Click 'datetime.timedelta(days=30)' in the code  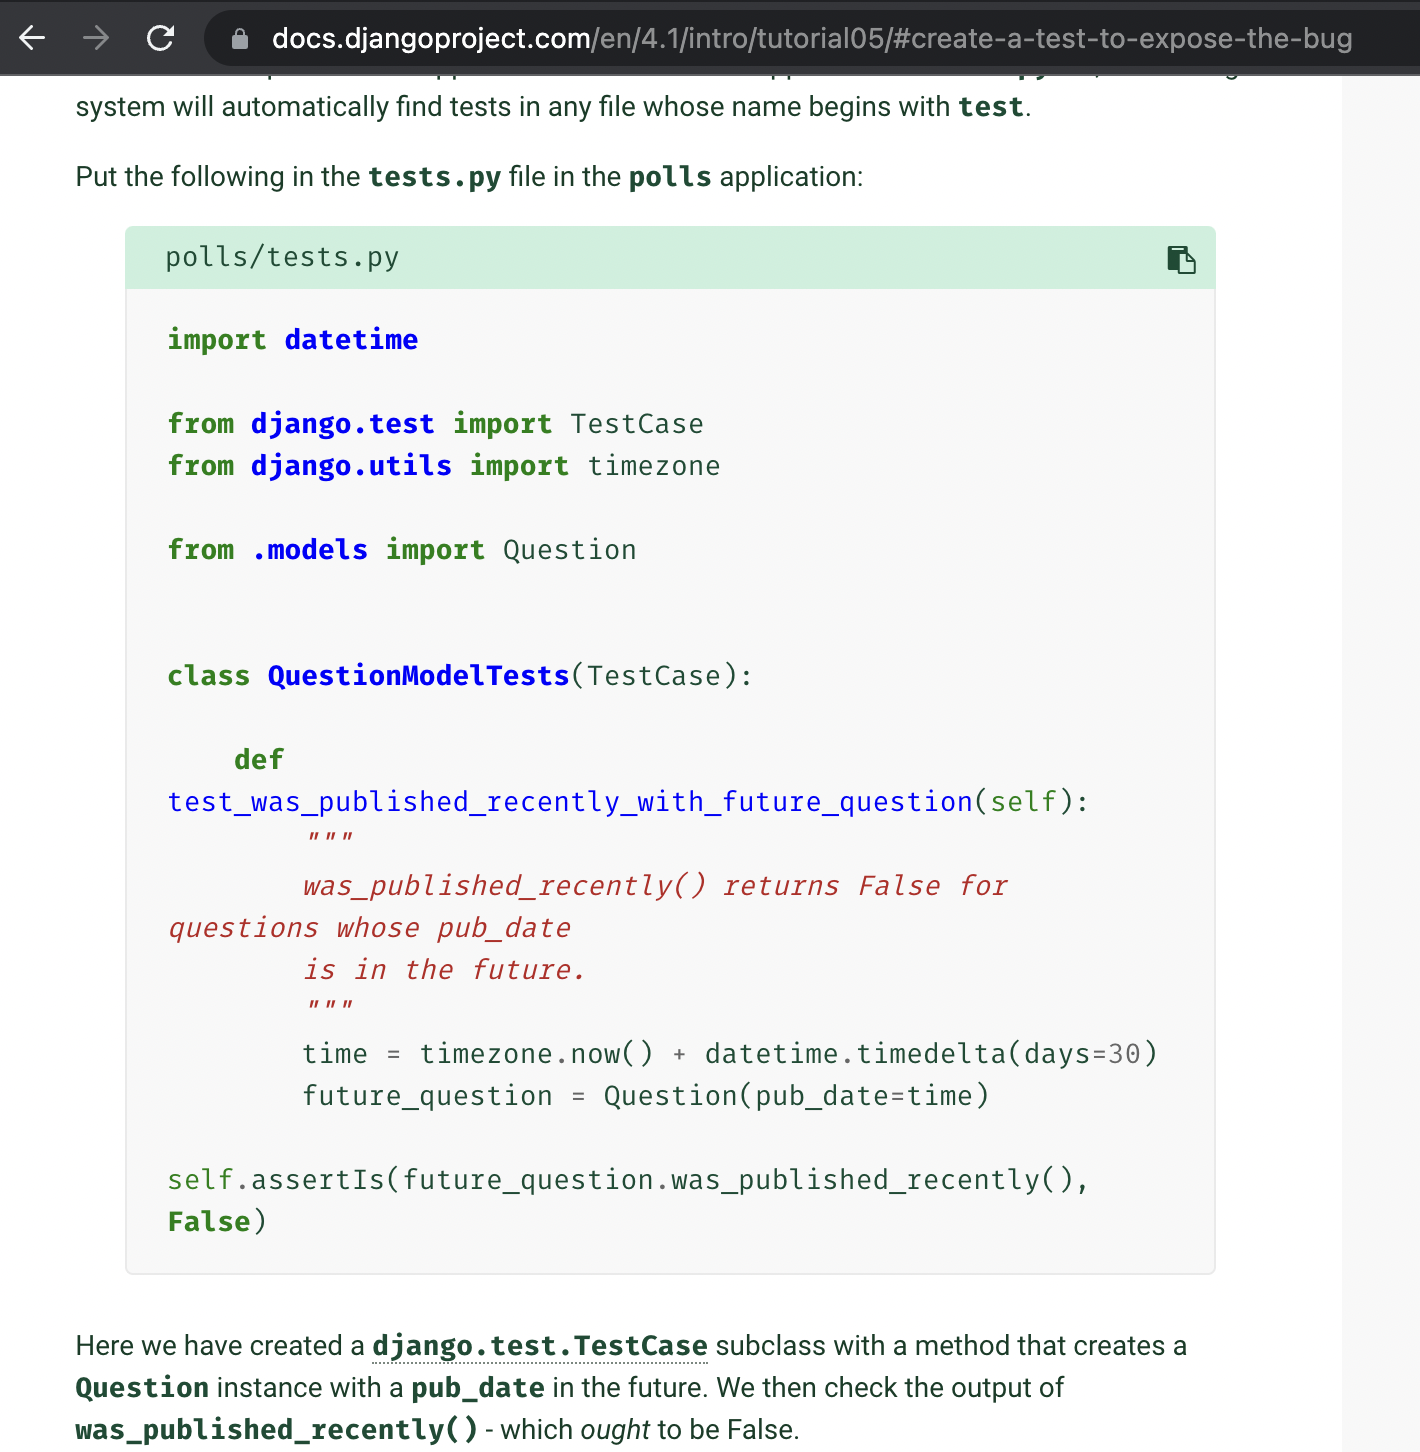[x=931, y=1053]
